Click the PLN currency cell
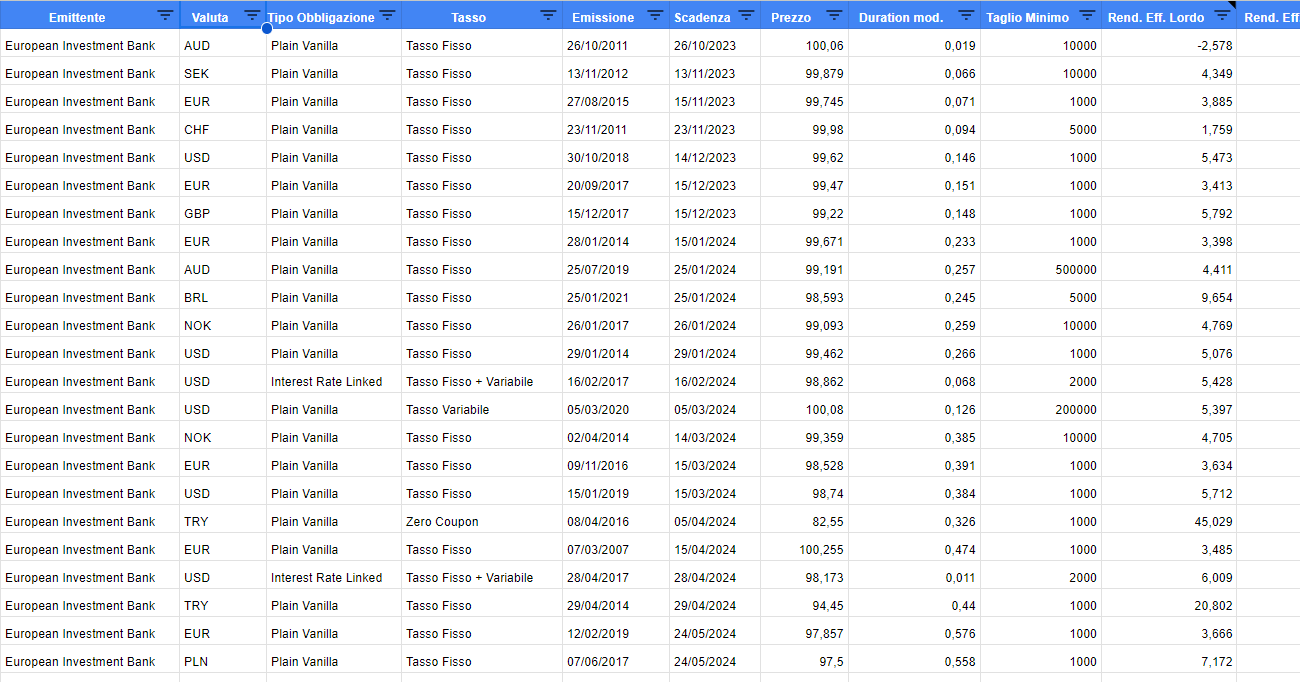Screen dimensions: 1300x682 (x=196, y=661)
